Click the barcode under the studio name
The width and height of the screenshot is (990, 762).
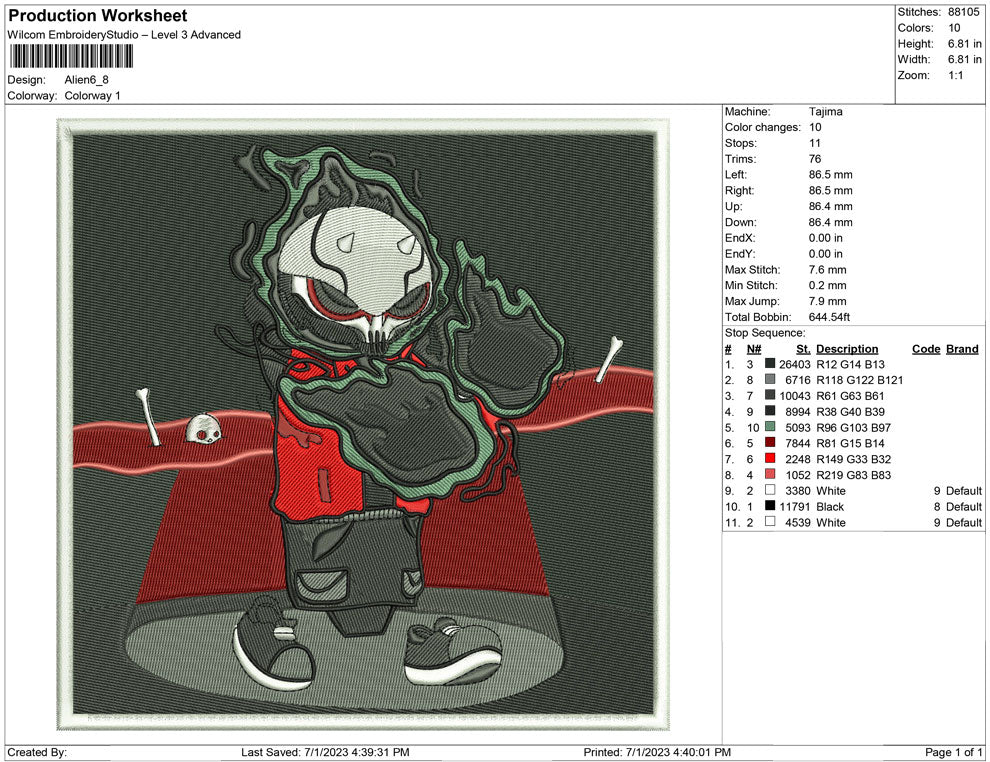point(70,57)
